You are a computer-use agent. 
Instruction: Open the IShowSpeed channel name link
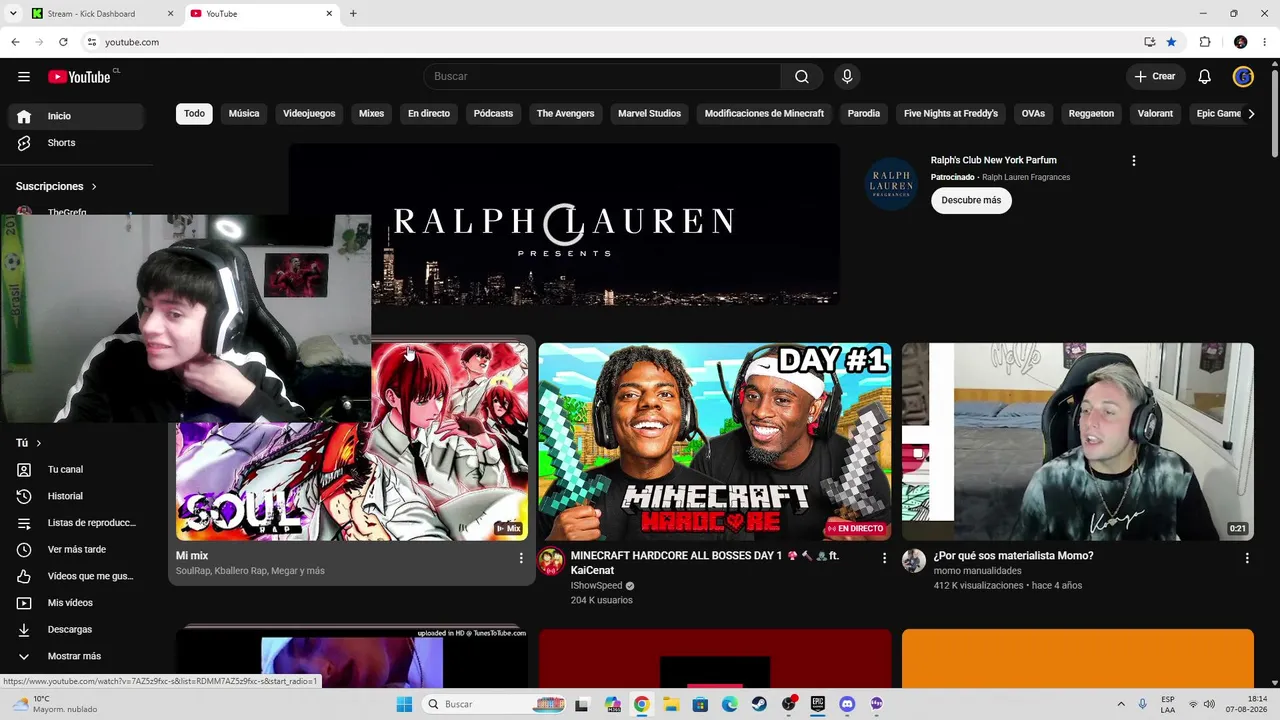point(597,586)
